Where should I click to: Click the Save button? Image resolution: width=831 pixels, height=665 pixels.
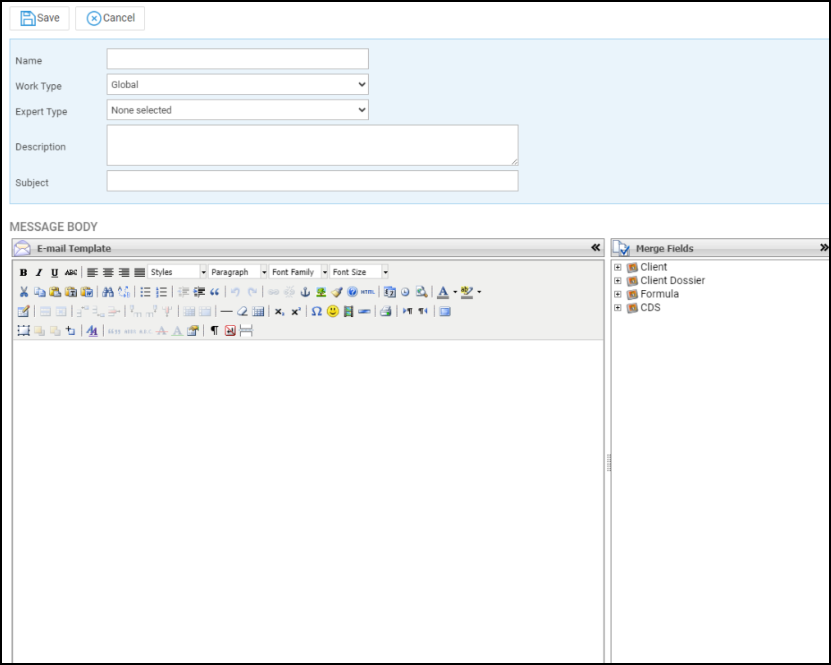(x=40, y=18)
